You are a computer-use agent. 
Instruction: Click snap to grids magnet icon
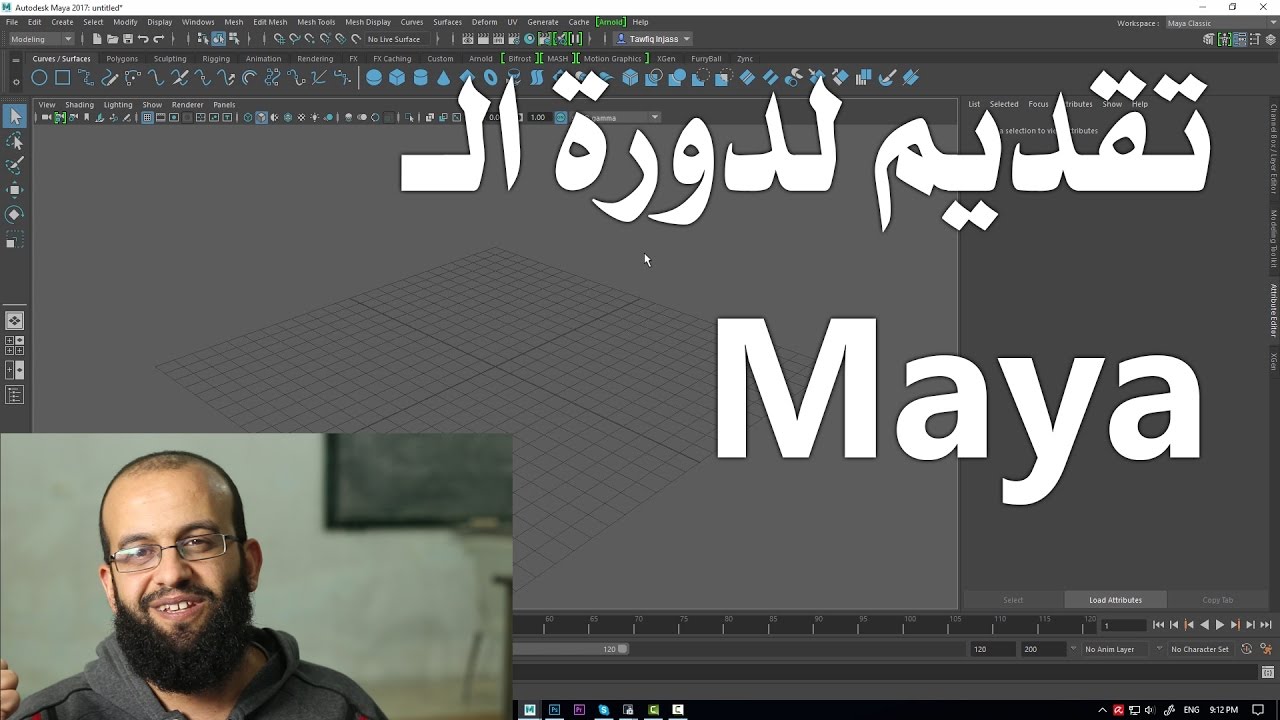pyautogui.click(x=280, y=39)
